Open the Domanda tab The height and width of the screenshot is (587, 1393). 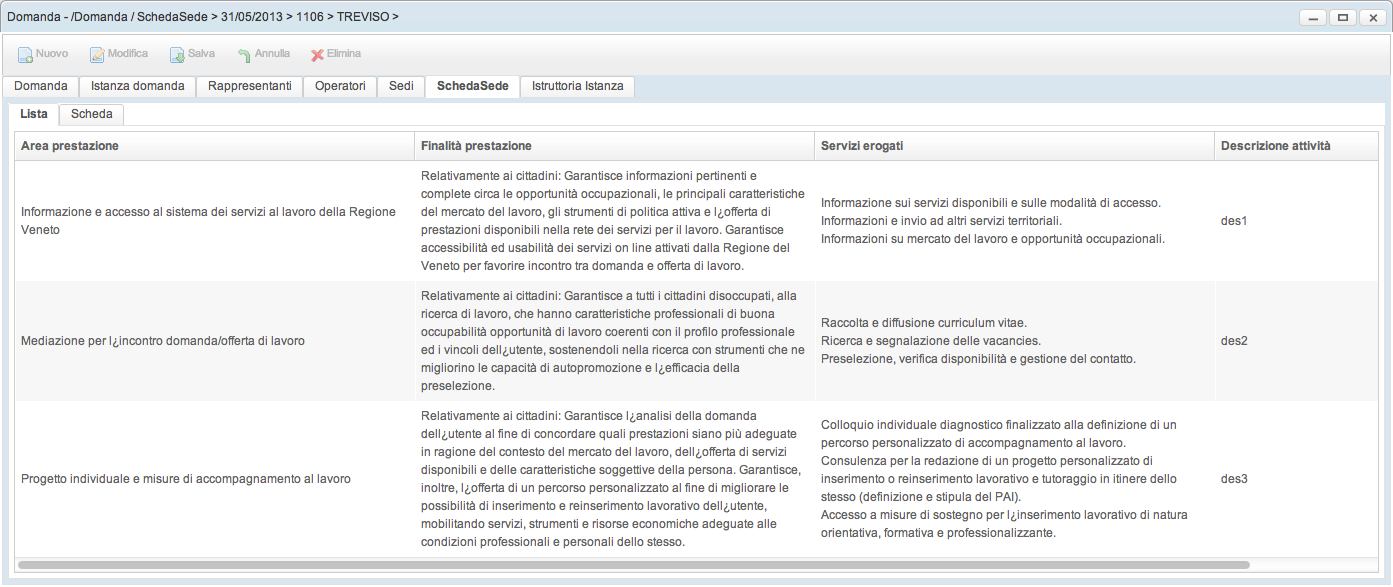point(41,86)
